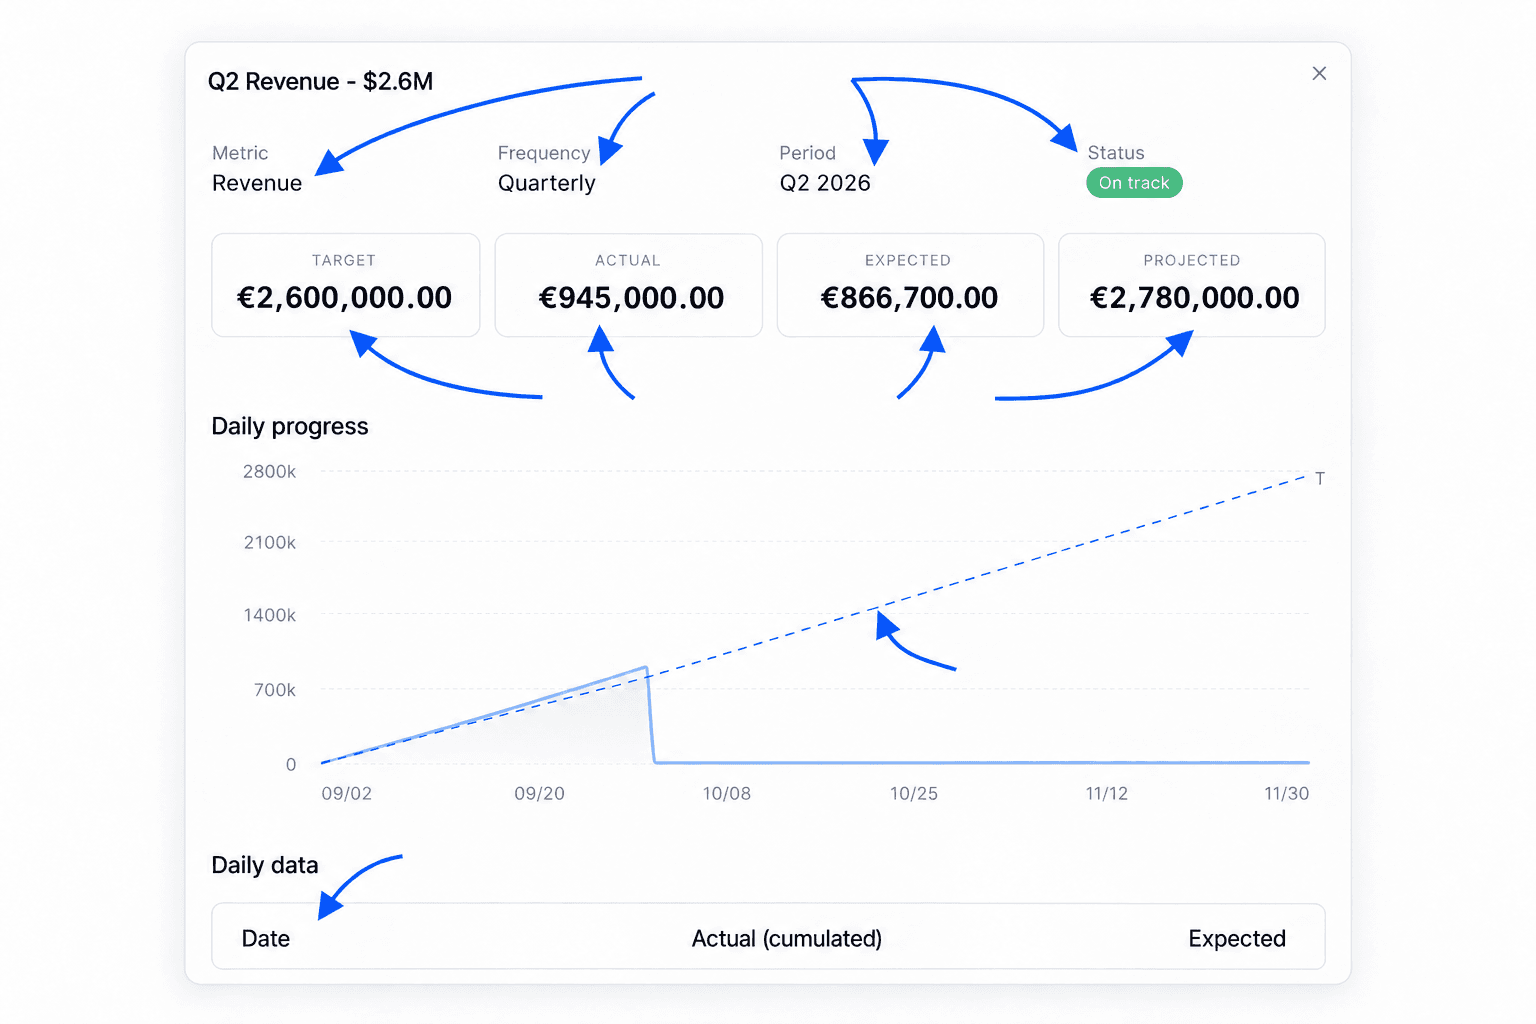The height and width of the screenshot is (1024, 1536).
Task: Click the Frequency value 'Quarterly'
Action: tap(547, 183)
